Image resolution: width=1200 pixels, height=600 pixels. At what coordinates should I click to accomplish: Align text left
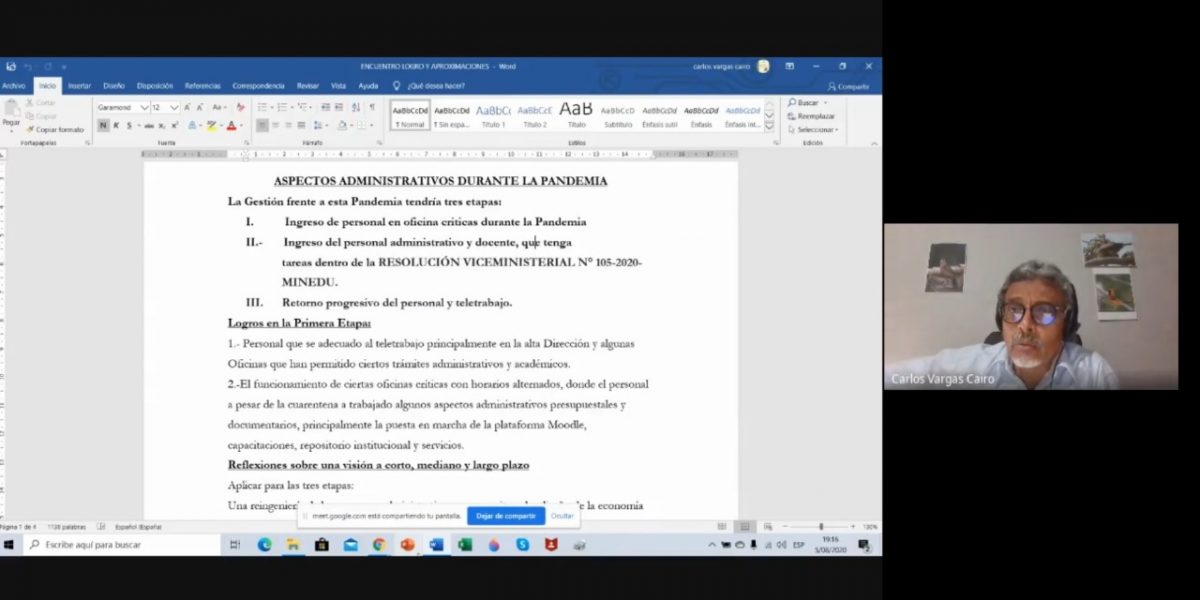(x=262, y=125)
